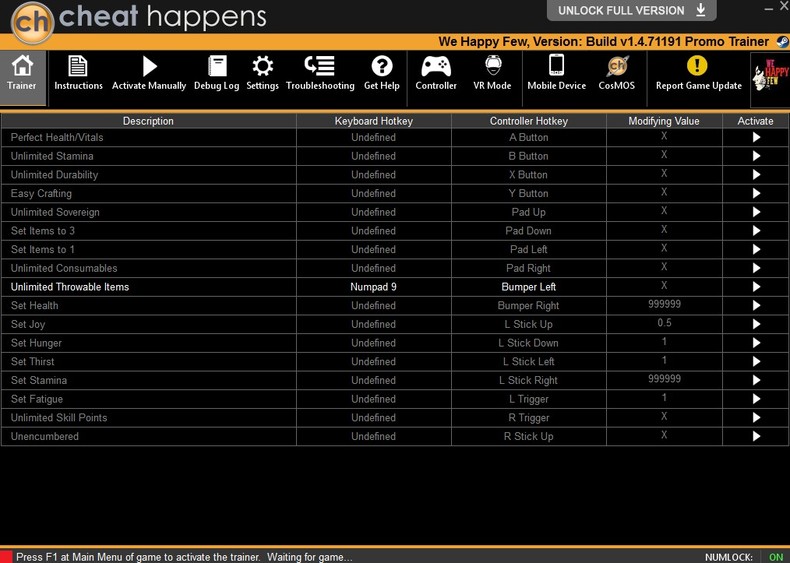
Task: Click Numpad 9 keyboard hotkey cell
Action: click(373, 287)
